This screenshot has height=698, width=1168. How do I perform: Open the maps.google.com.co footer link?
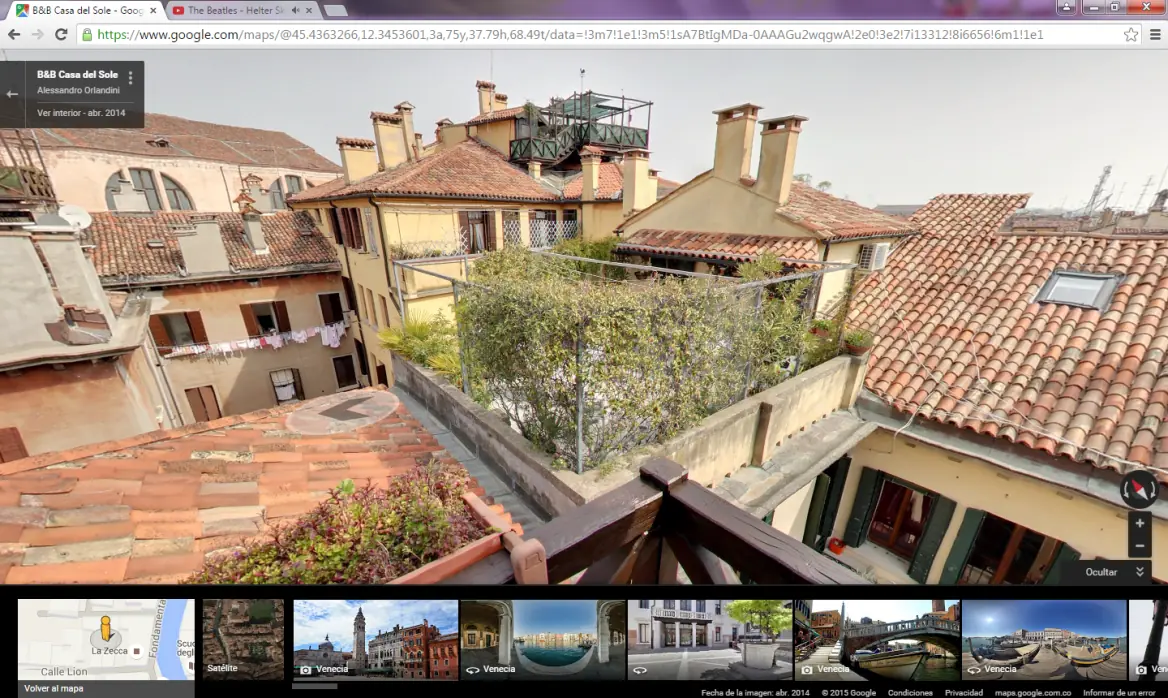coord(1032,693)
